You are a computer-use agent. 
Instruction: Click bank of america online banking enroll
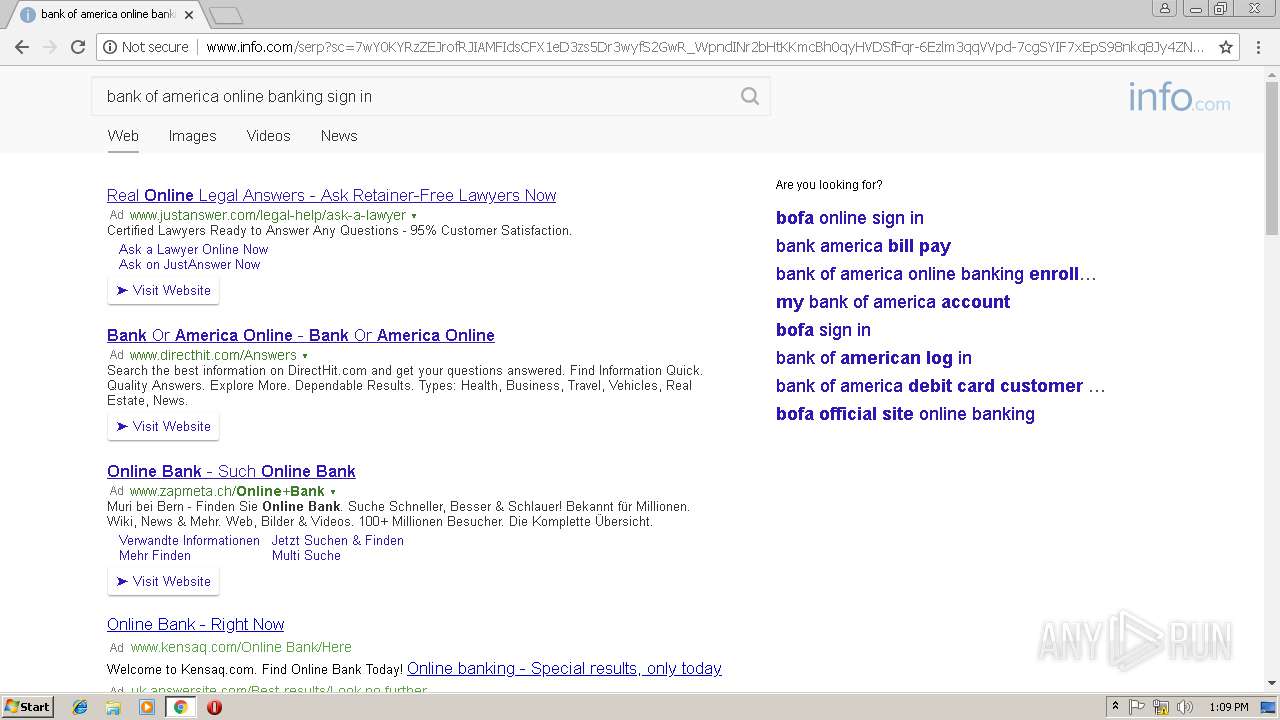coord(936,274)
